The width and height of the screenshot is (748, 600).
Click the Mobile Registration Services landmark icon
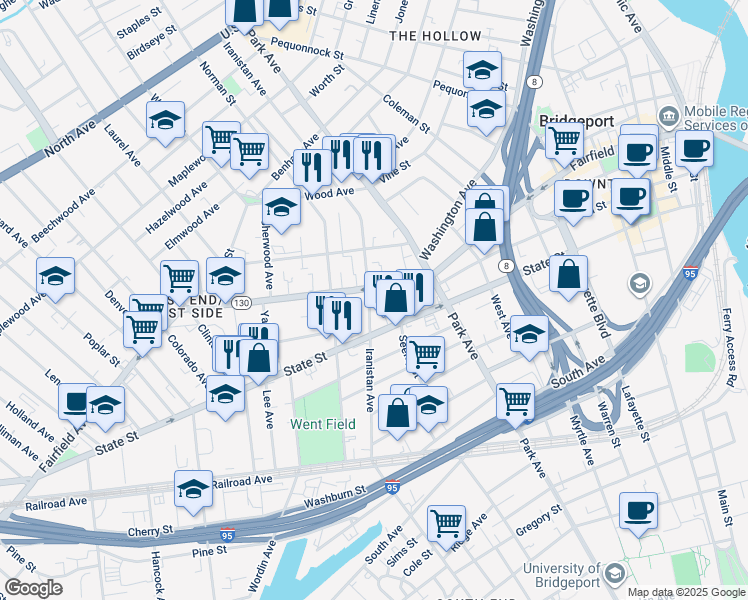669,116
